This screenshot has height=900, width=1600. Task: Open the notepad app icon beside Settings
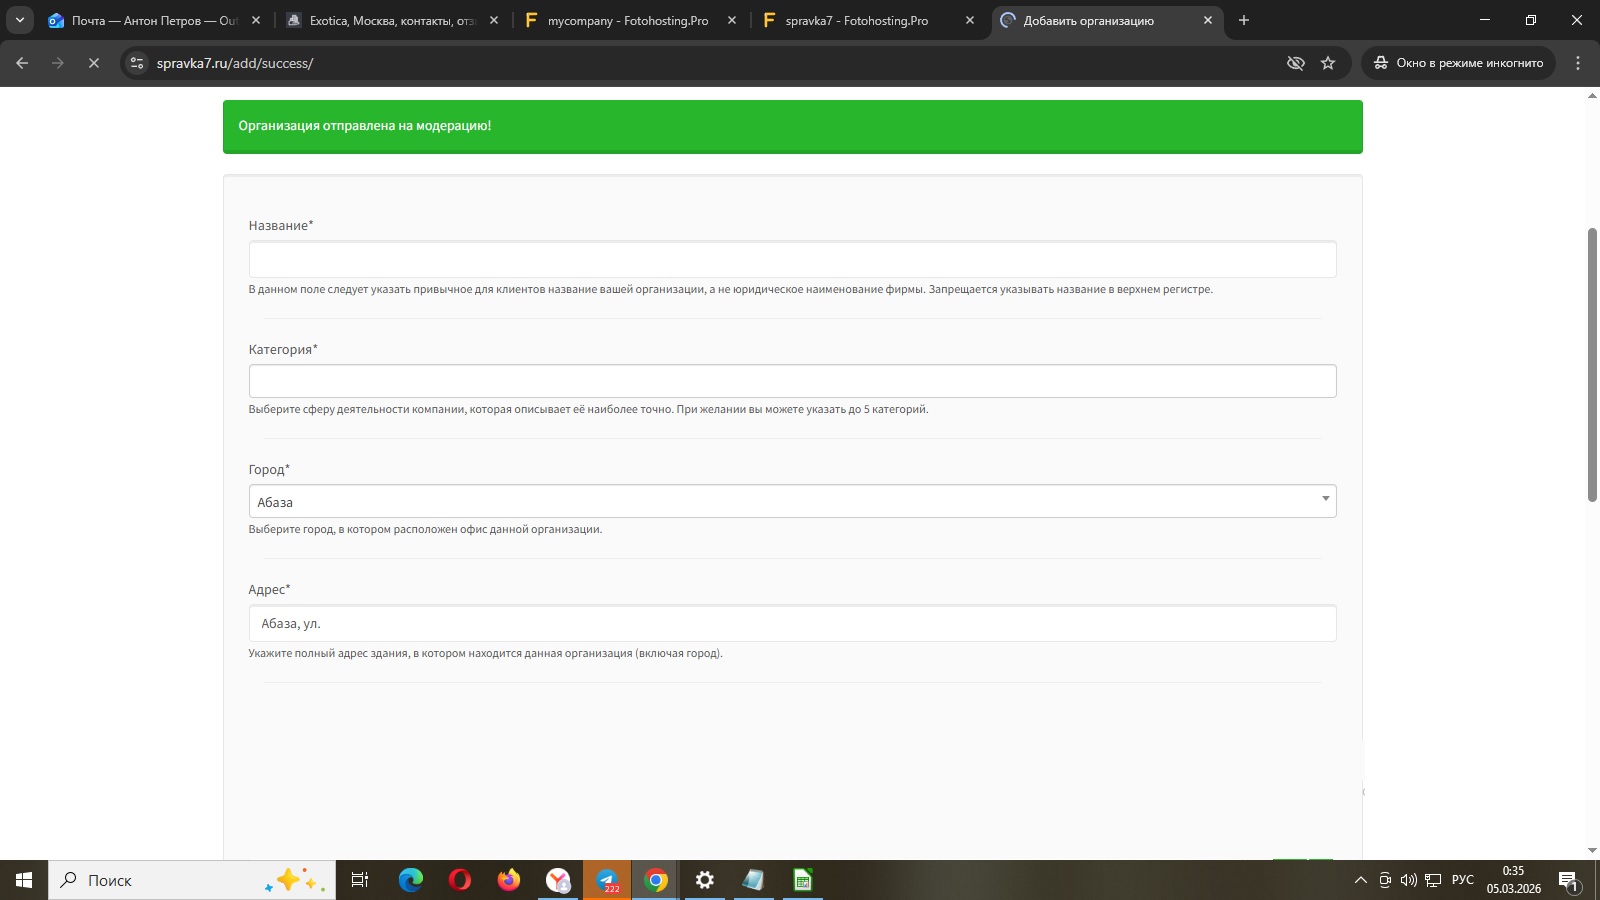754,880
